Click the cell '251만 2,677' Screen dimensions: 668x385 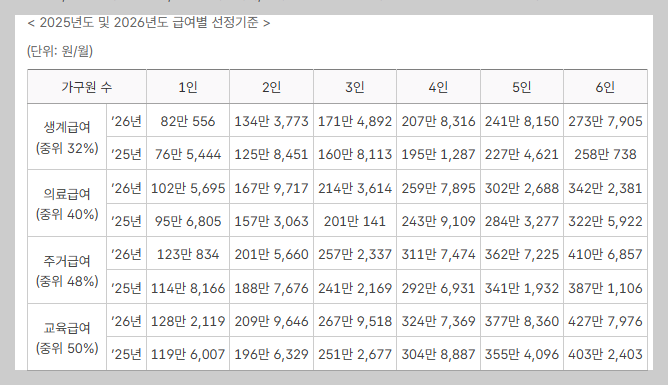[x=355, y=354]
